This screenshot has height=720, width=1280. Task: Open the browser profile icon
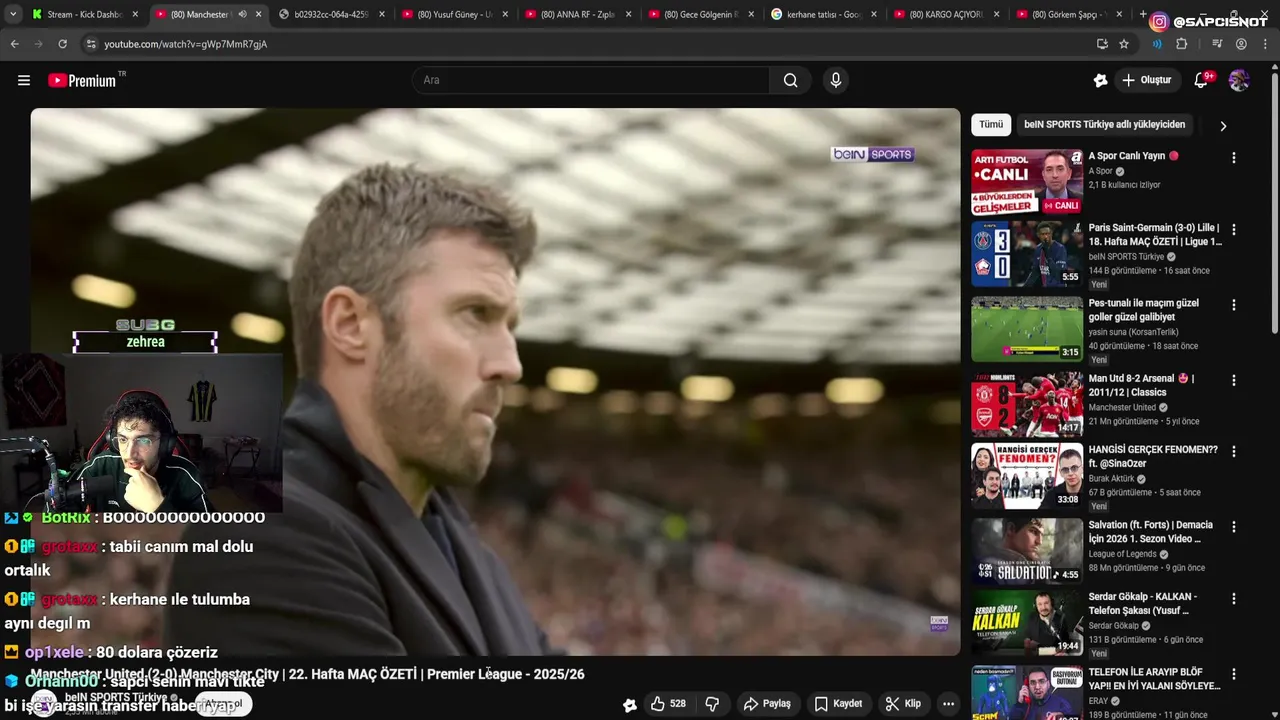(1241, 44)
